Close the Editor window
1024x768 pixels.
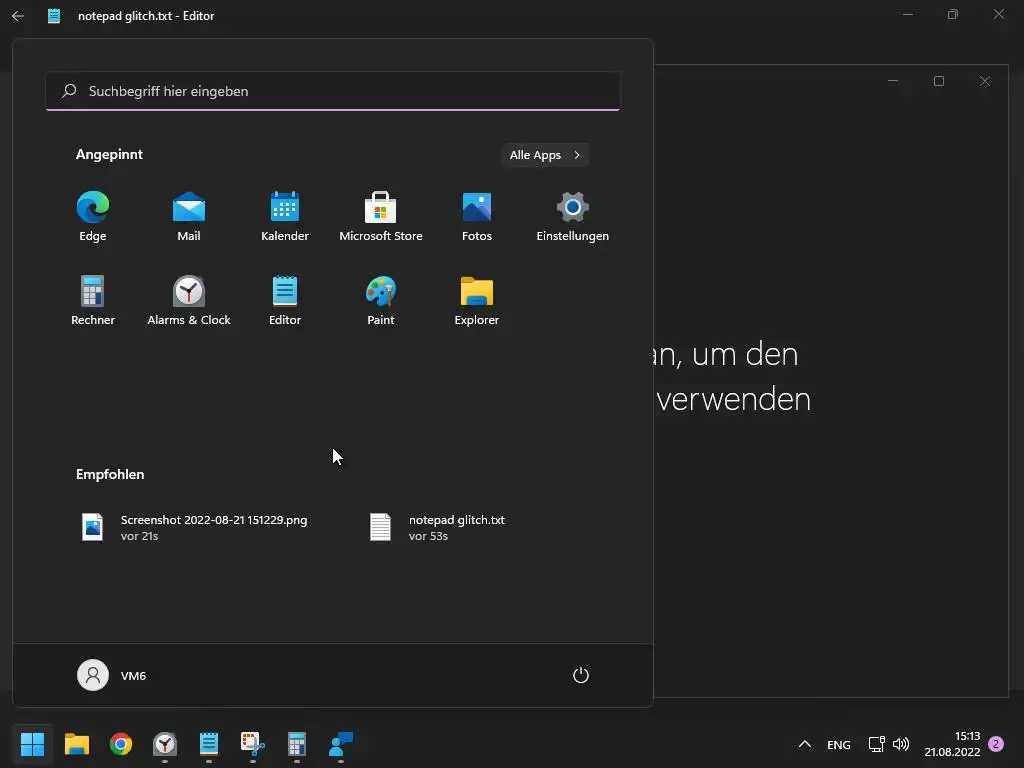[999, 14]
